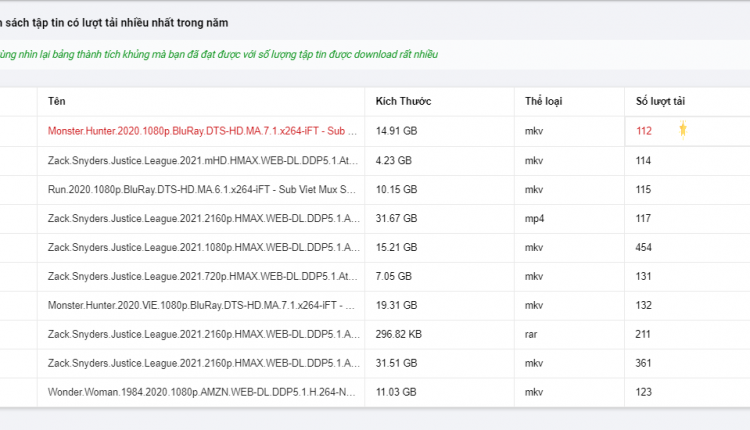Click the green 'nhìn lại bảng thành tích khủng' description

[84, 55]
